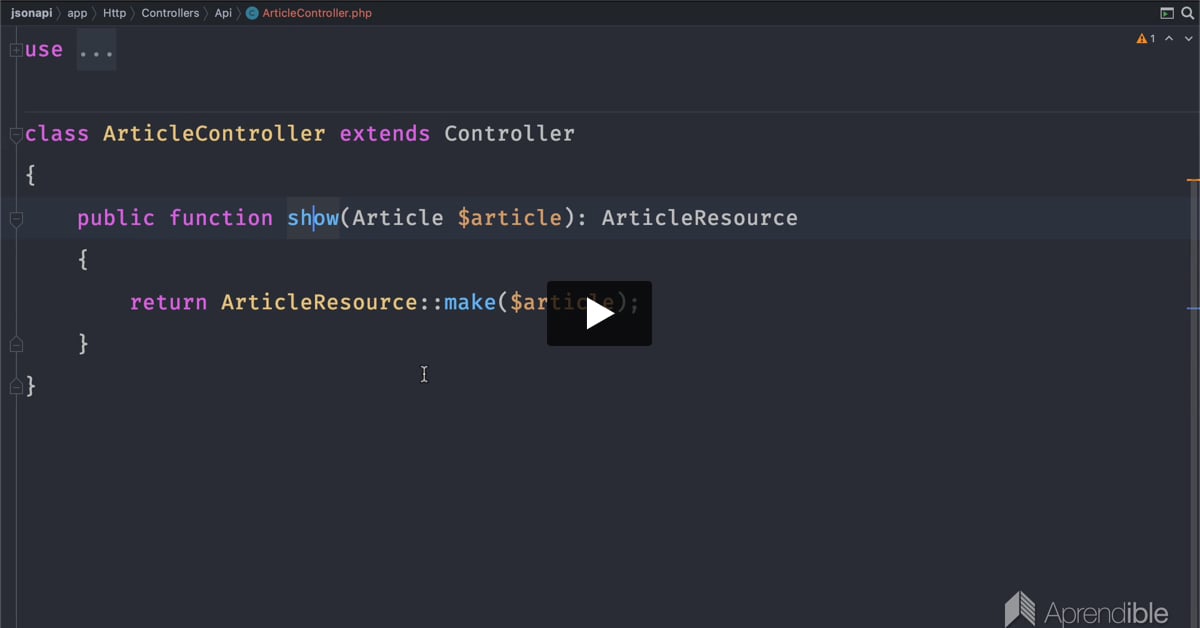Select Api in the breadcrumb path
This screenshot has height=628, width=1200.
pos(223,13)
